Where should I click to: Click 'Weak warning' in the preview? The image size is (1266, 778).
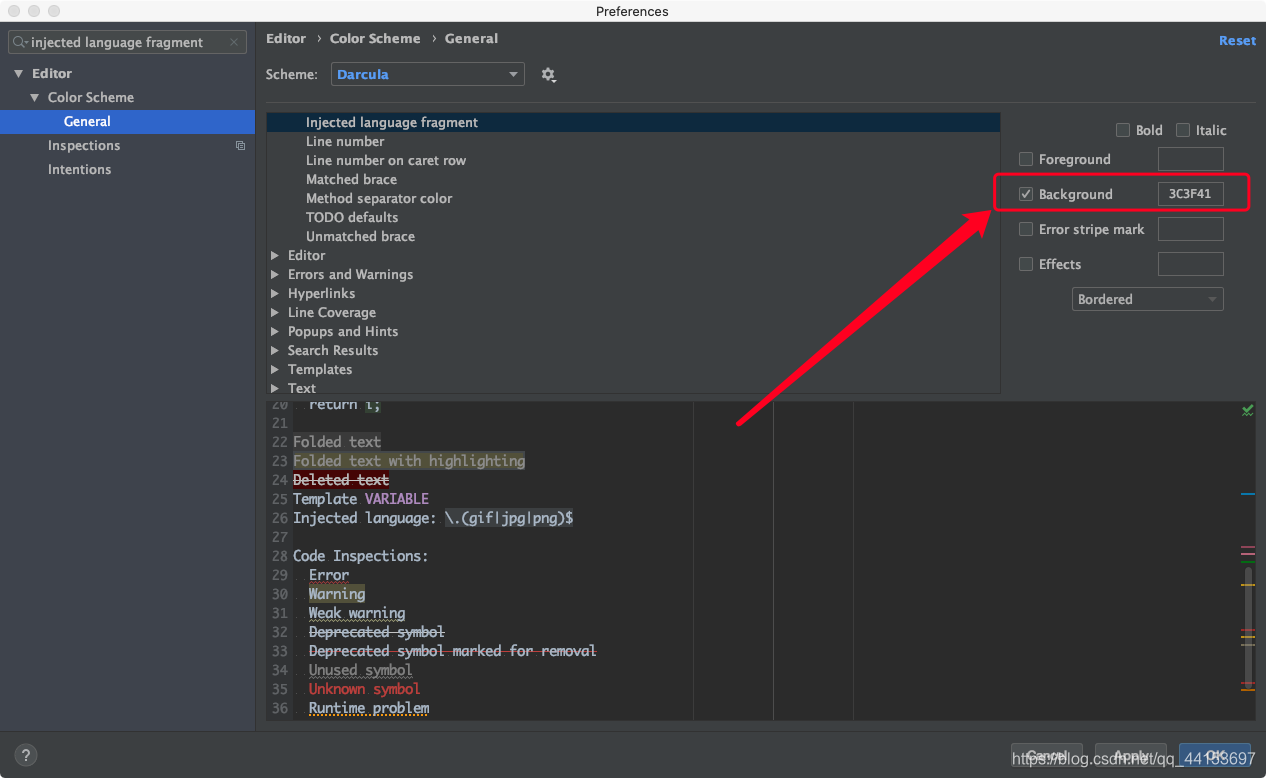click(x=357, y=613)
